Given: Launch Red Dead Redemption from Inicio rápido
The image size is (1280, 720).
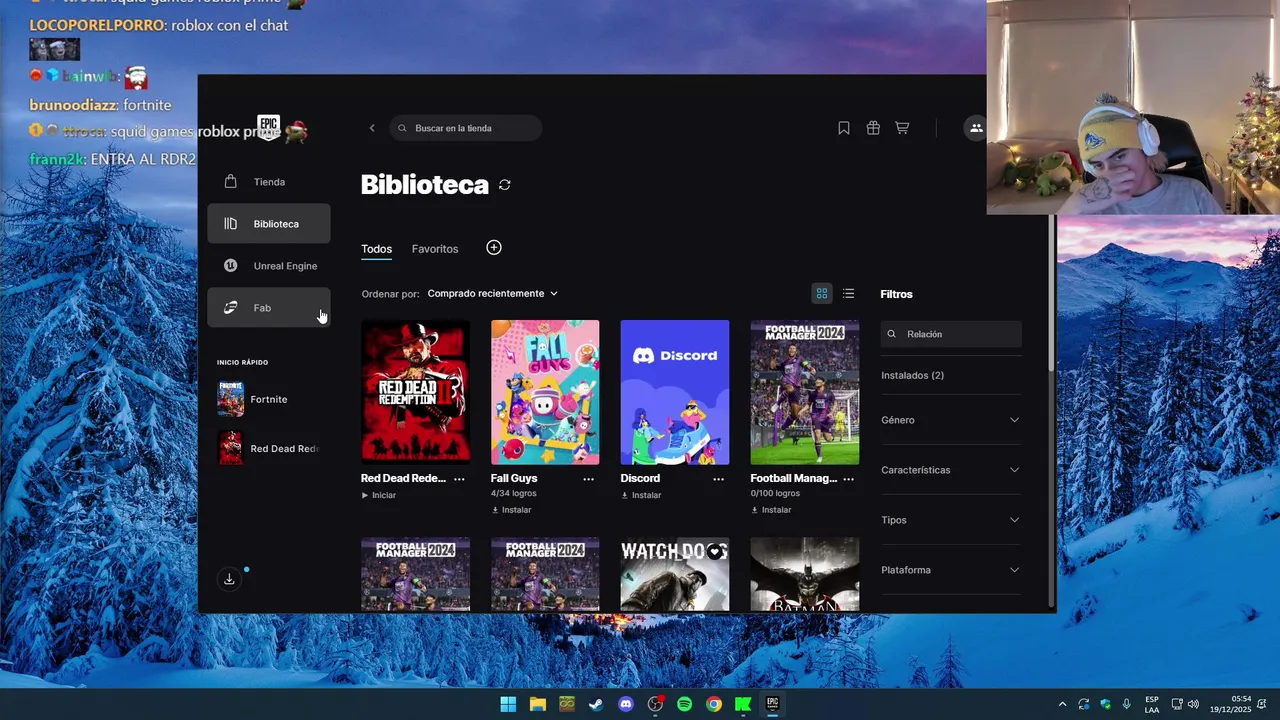Looking at the screenshot, I should (268, 448).
